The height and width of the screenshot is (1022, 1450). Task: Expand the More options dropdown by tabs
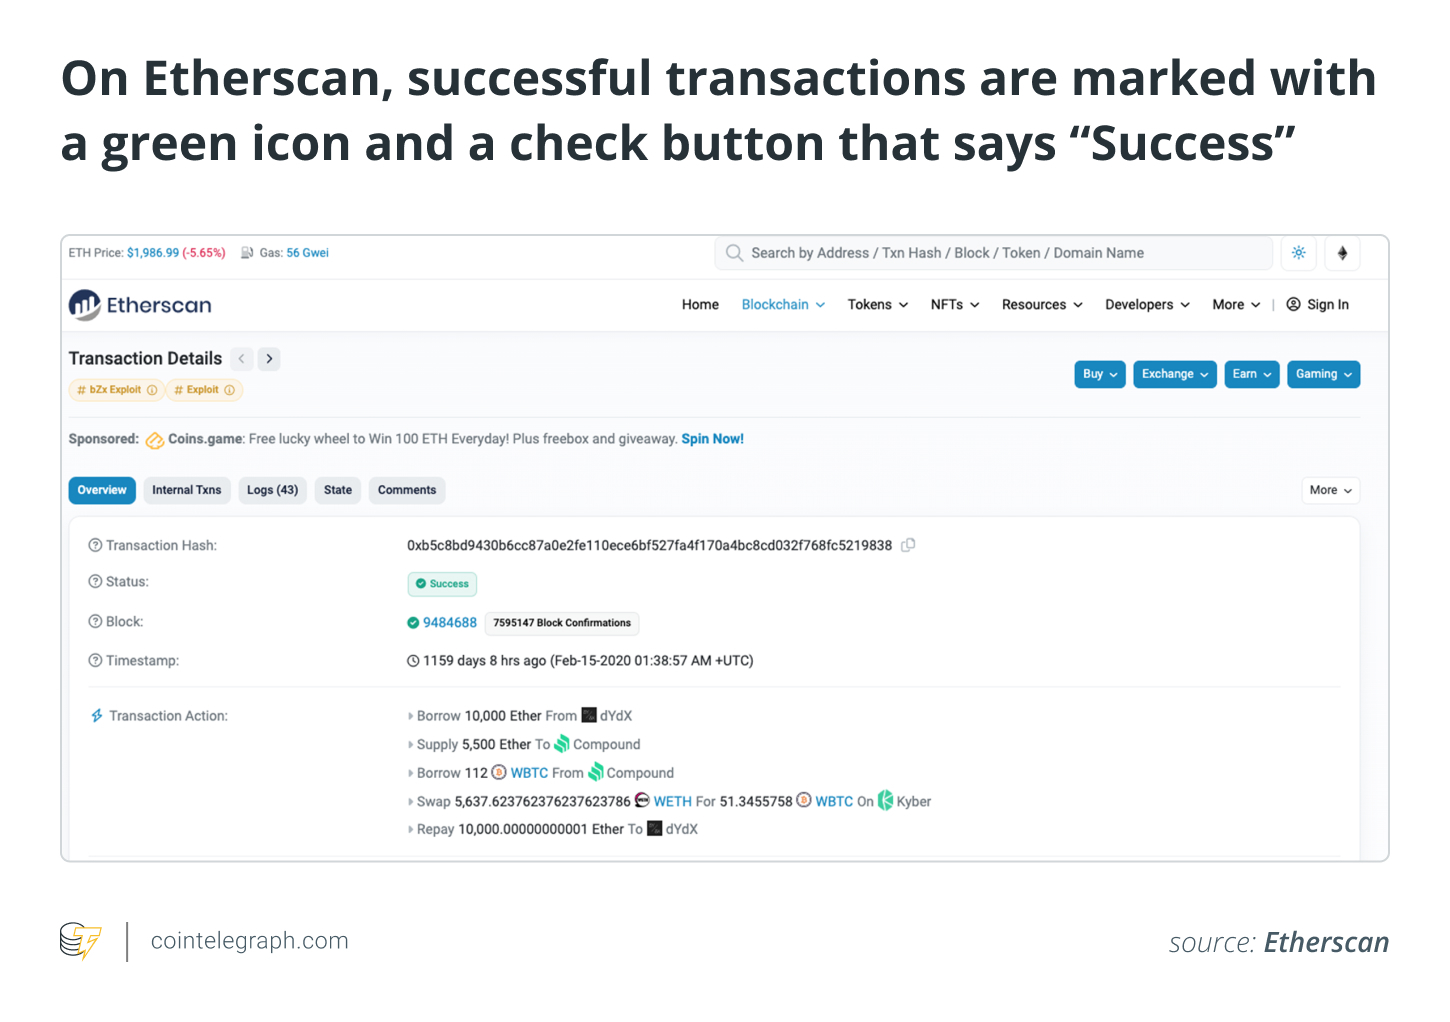[x=1330, y=490]
